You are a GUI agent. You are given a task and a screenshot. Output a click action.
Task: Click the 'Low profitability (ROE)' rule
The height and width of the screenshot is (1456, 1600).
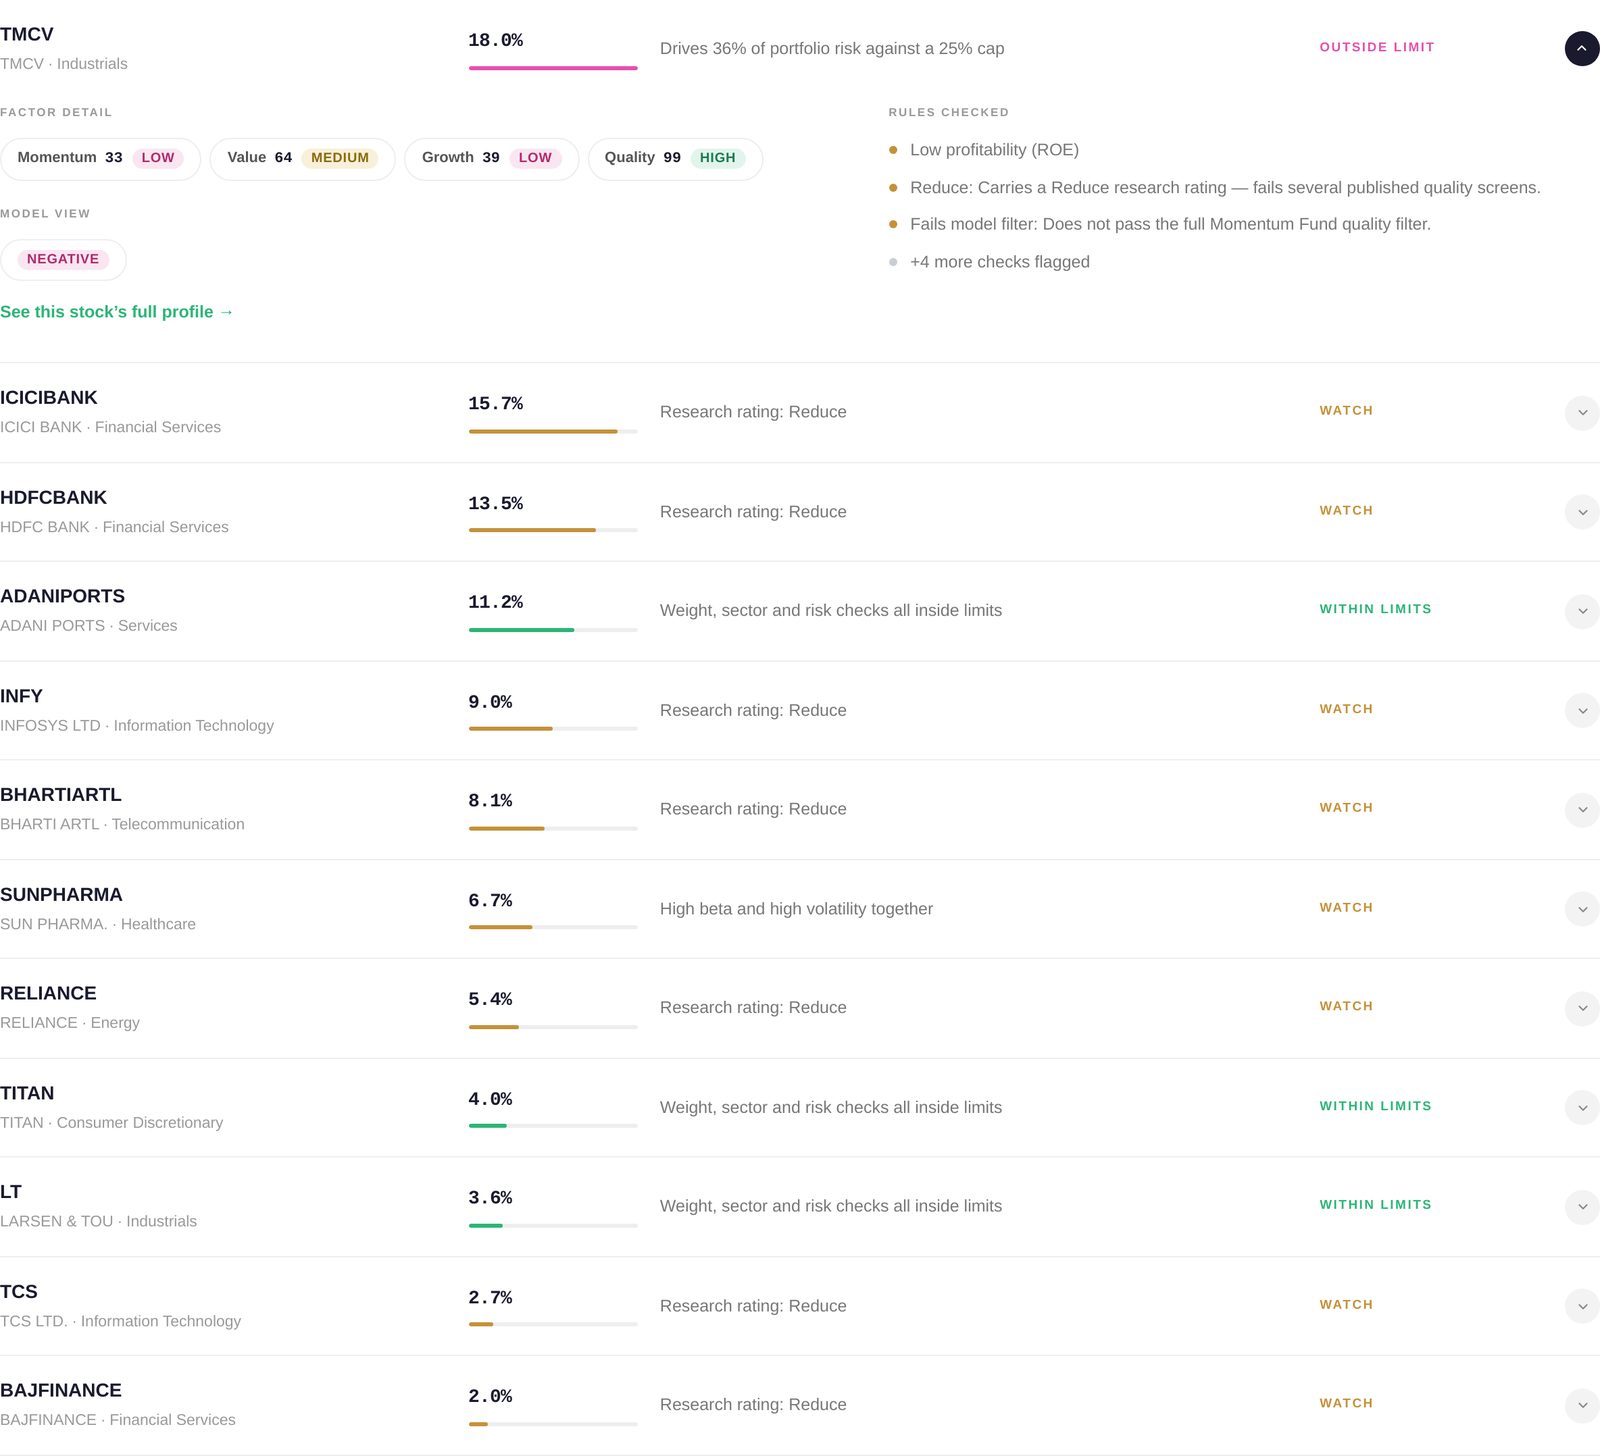(x=994, y=150)
